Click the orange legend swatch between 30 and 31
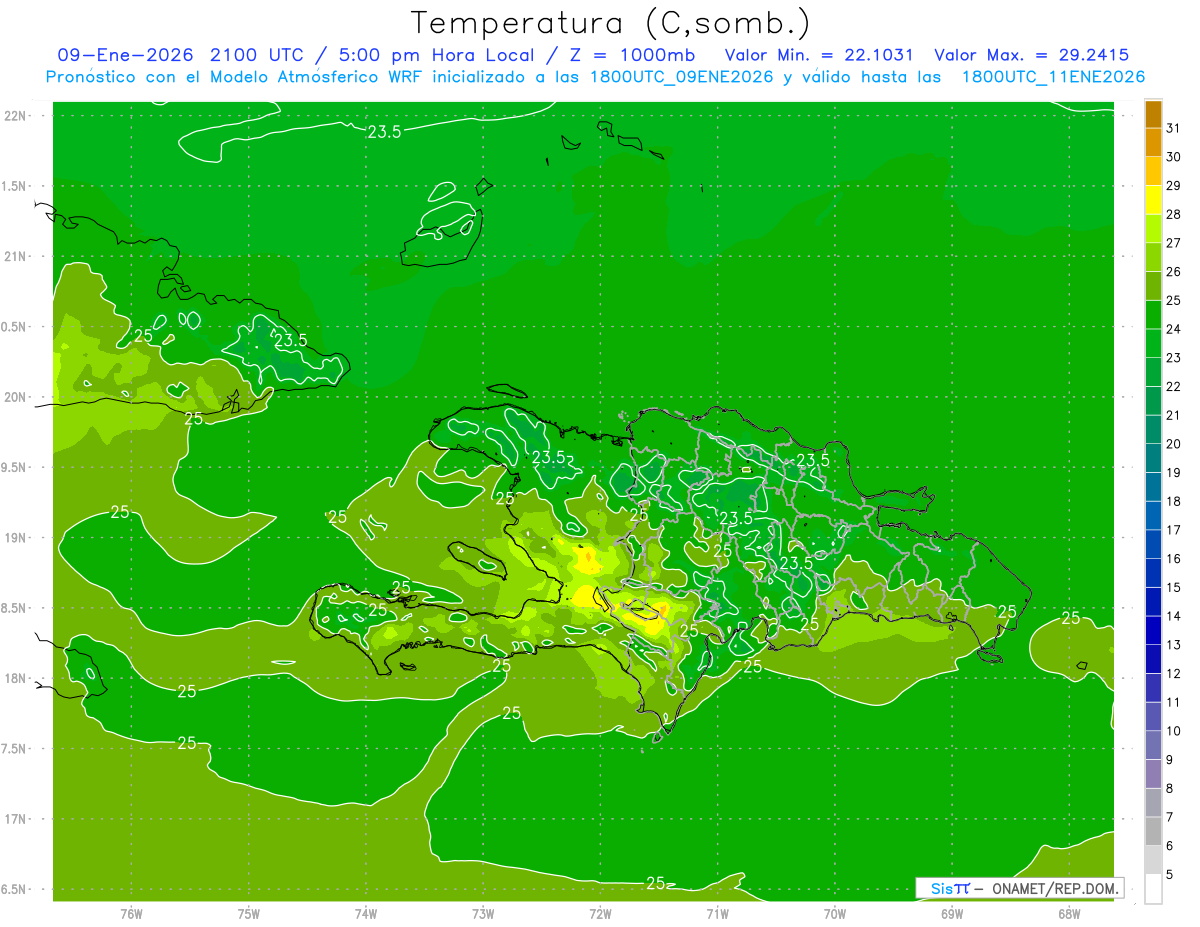This screenshot has height=927, width=1200. (x=1153, y=143)
